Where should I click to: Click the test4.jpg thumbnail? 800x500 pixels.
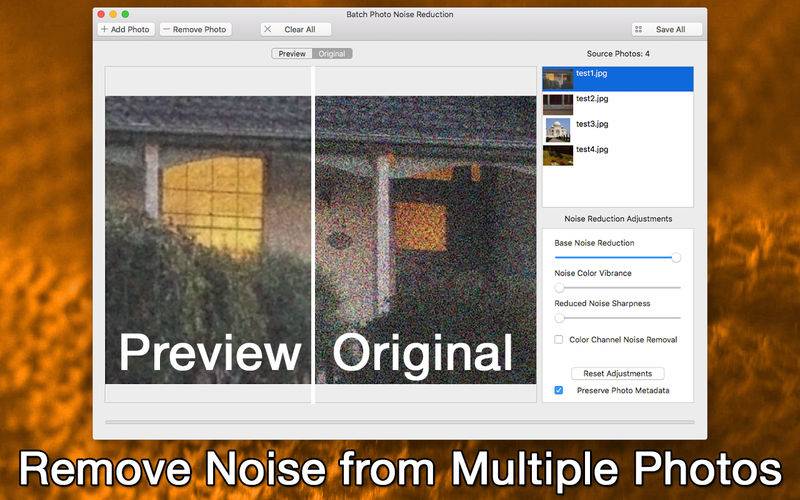(x=558, y=155)
